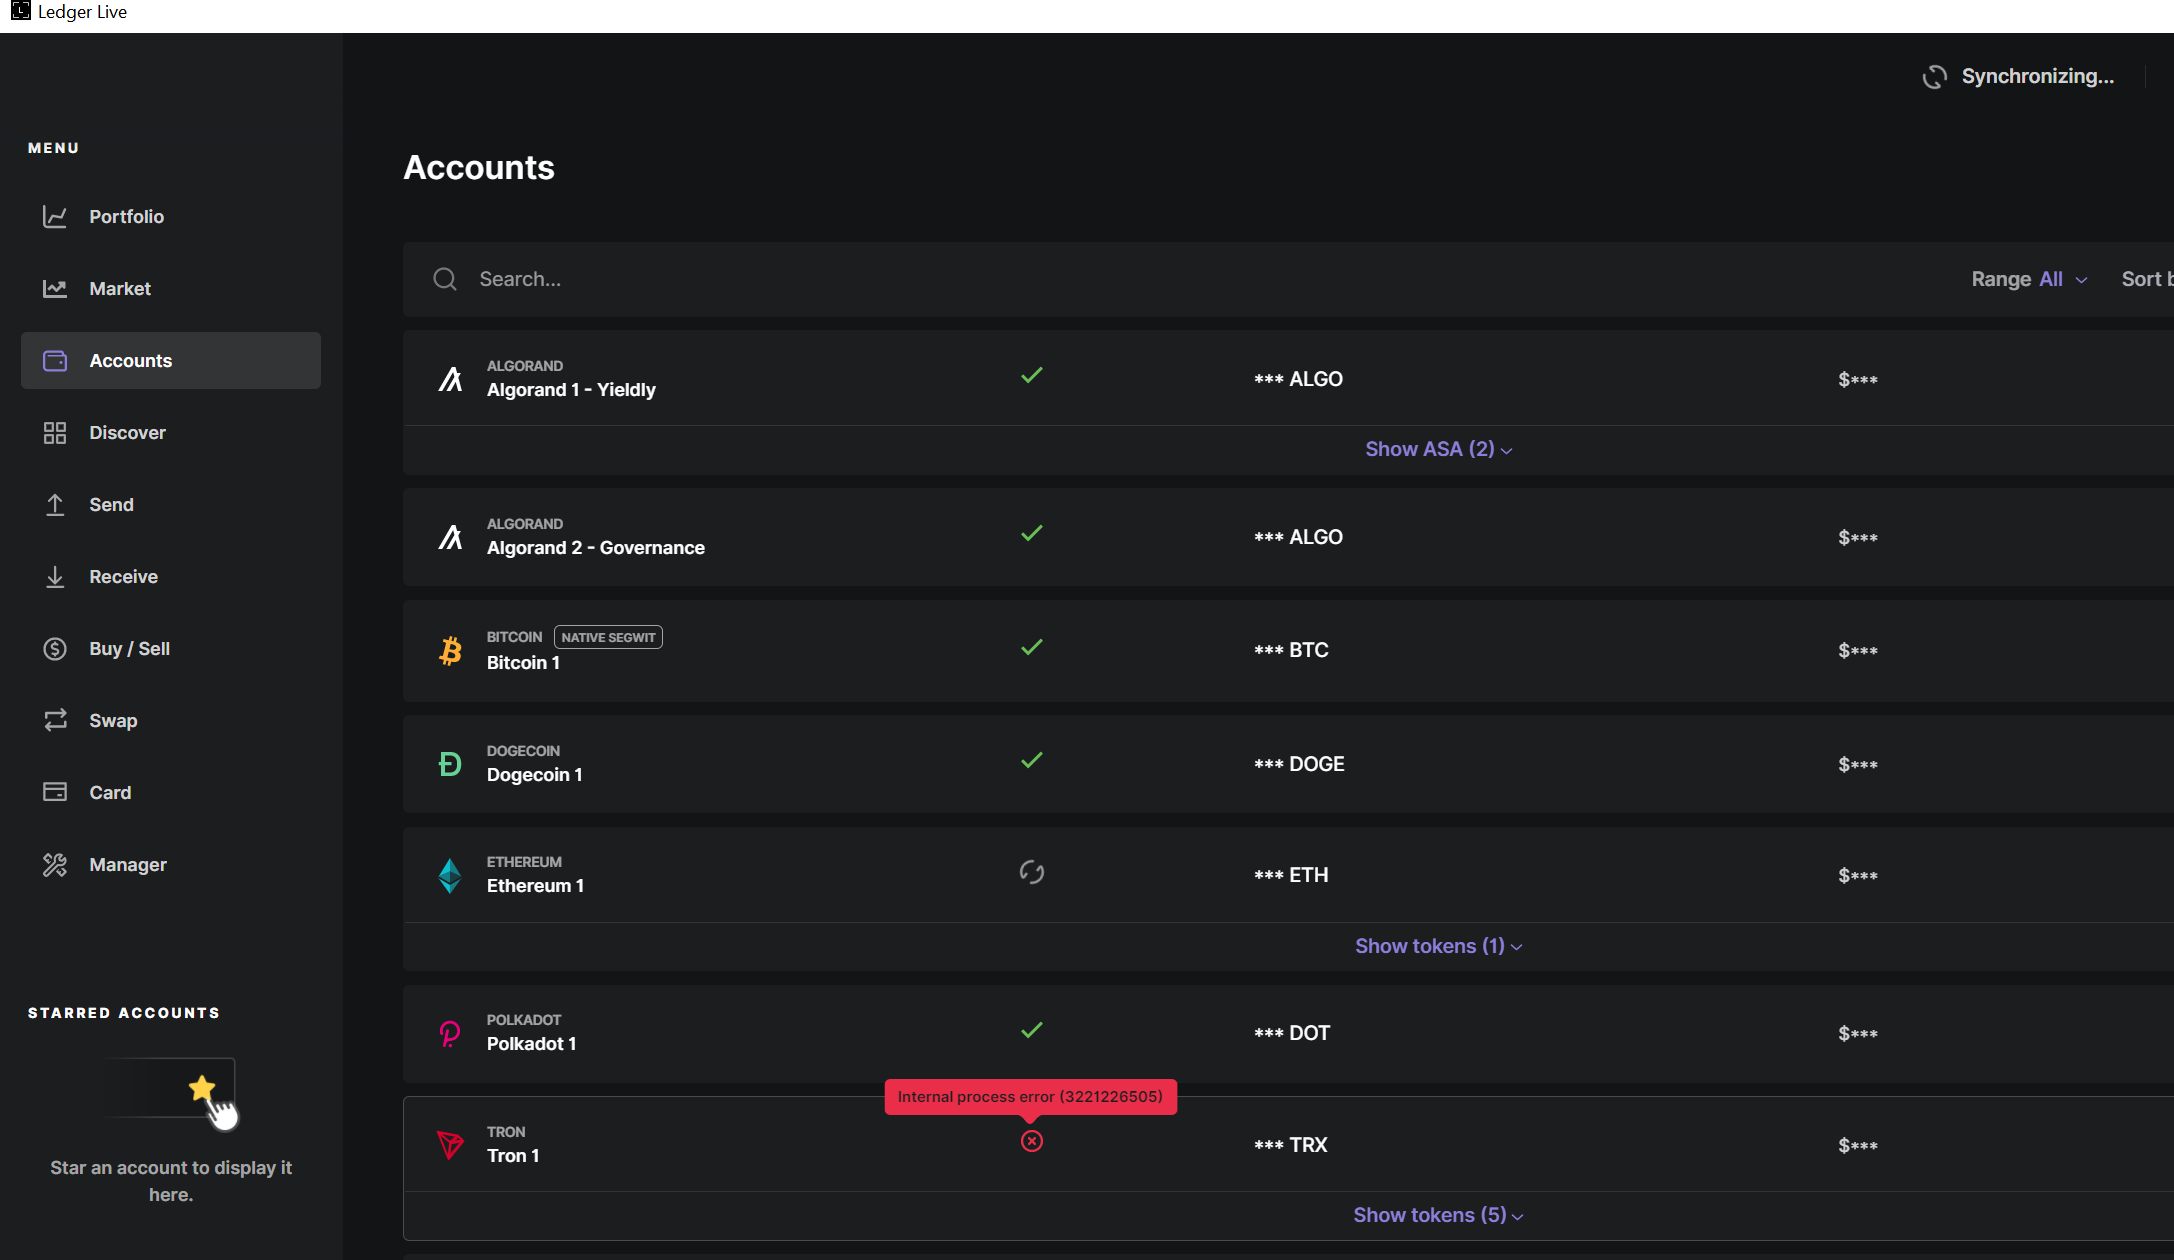View error status icon for Tron 1
This screenshot has width=2174, height=1260.
(x=1032, y=1142)
